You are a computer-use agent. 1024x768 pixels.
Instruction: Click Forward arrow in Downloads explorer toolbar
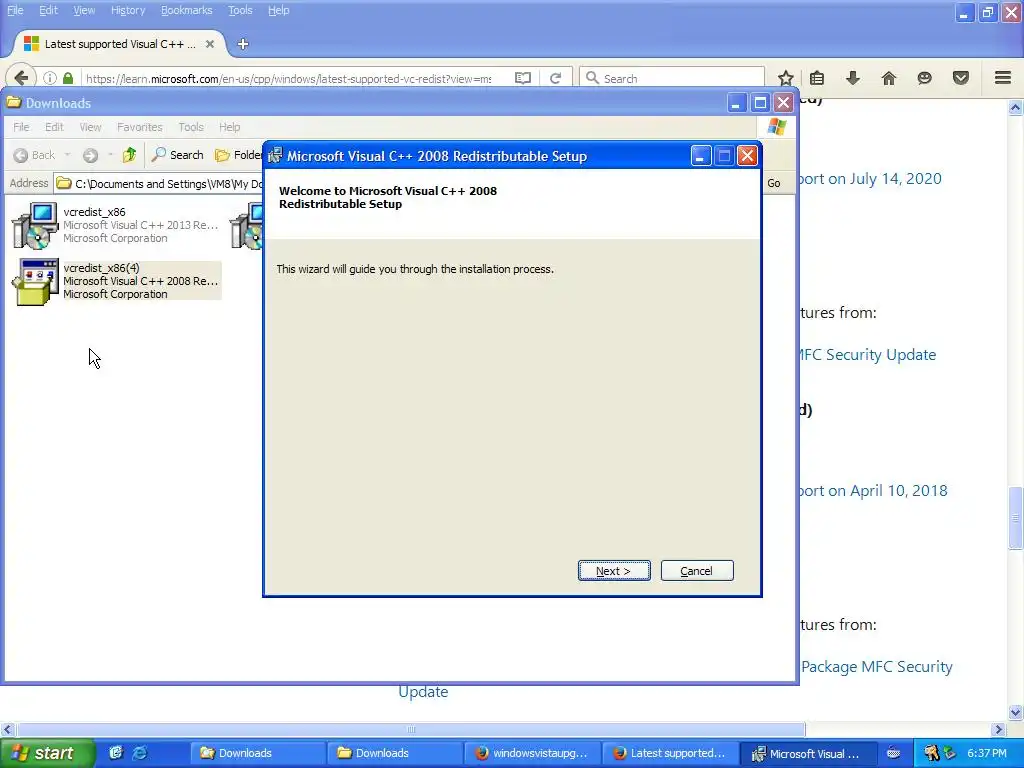coord(90,155)
